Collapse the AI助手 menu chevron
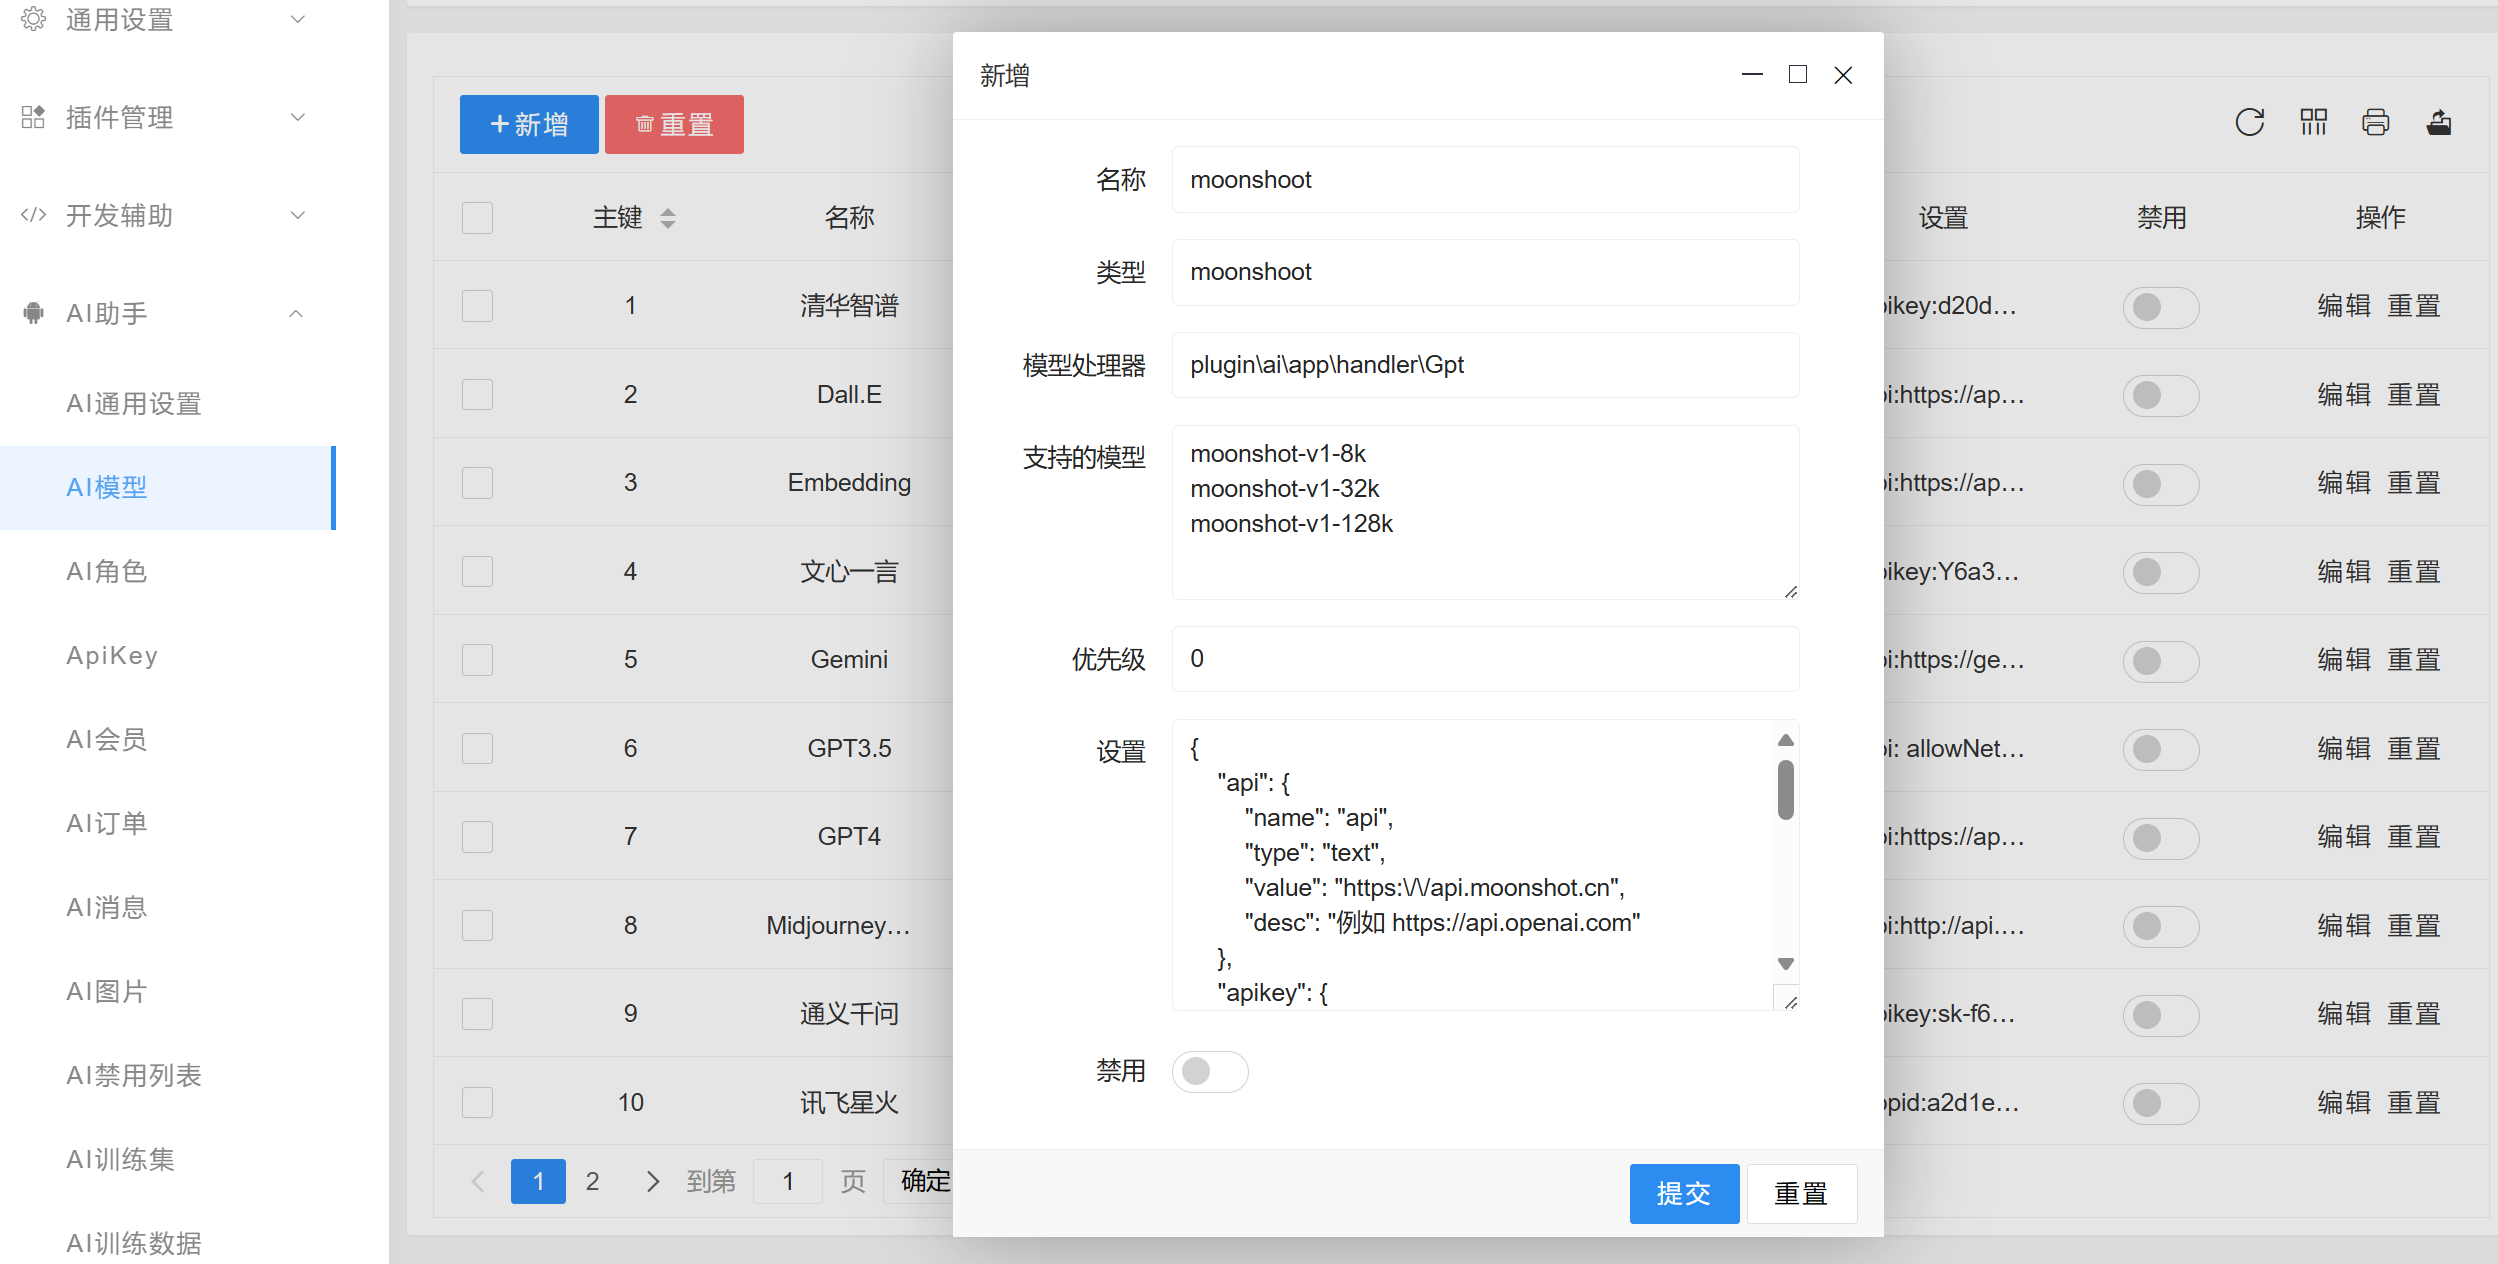 pos(296,313)
